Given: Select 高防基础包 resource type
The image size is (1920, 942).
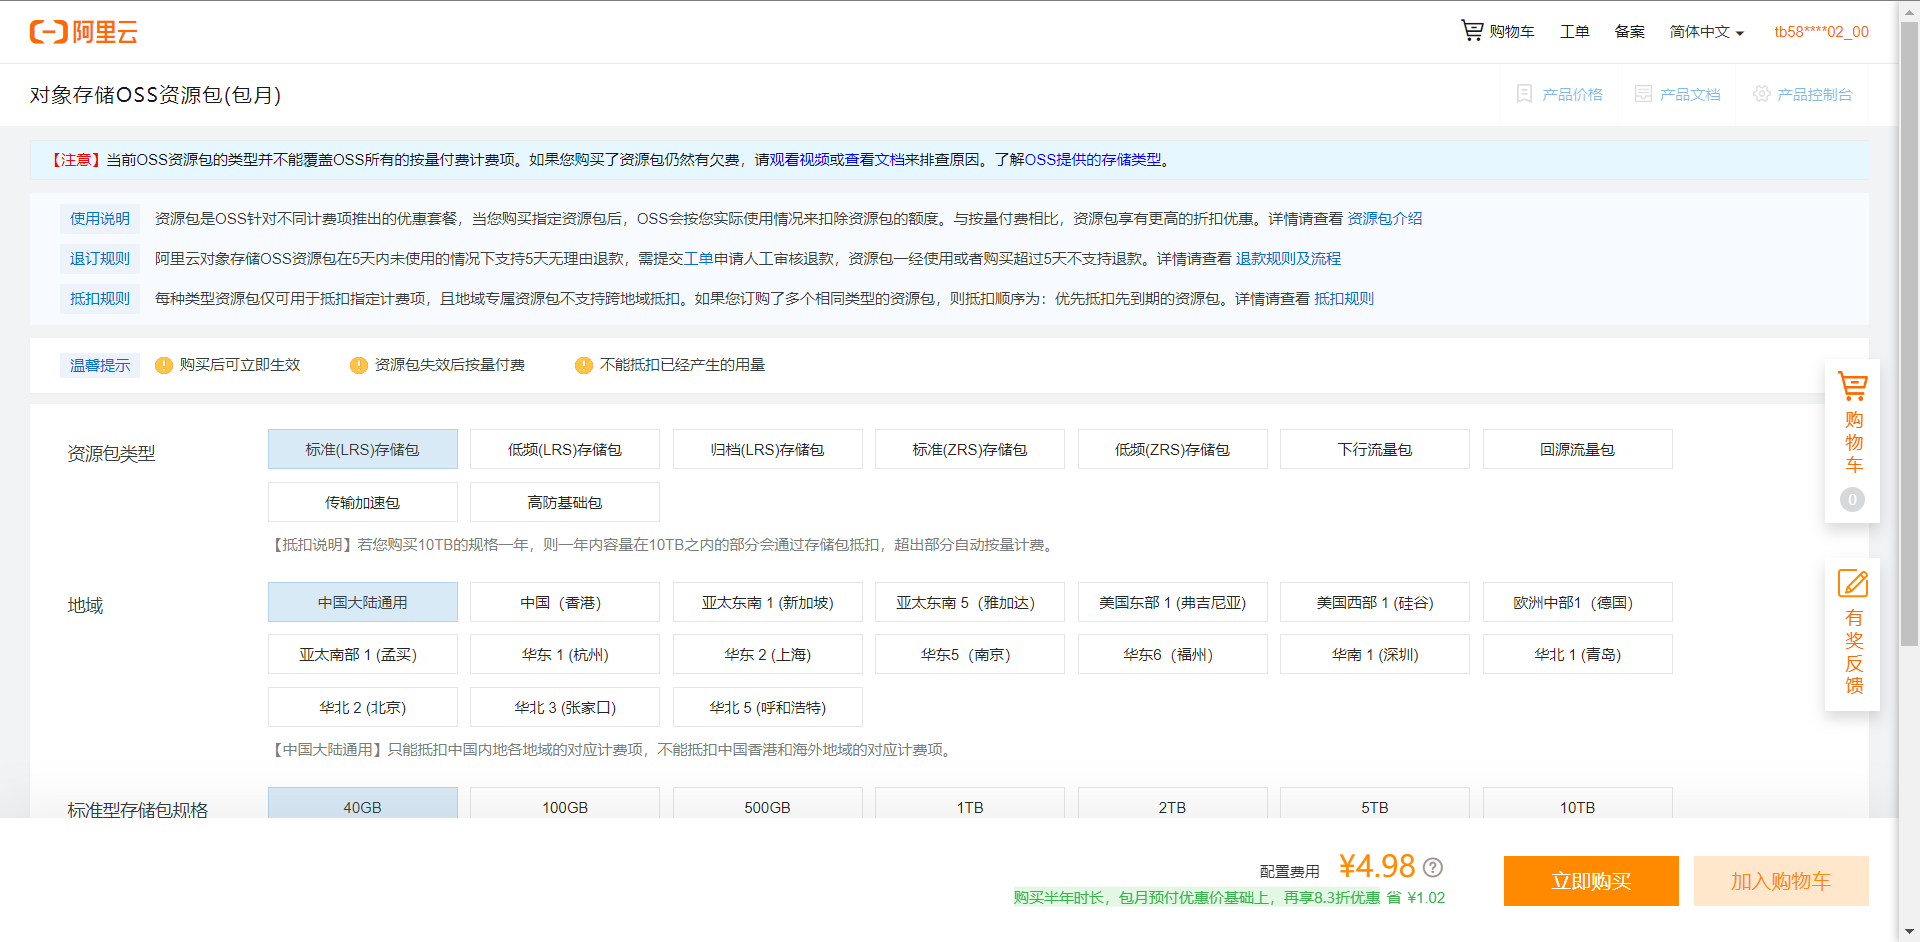Looking at the screenshot, I should pos(565,502).
